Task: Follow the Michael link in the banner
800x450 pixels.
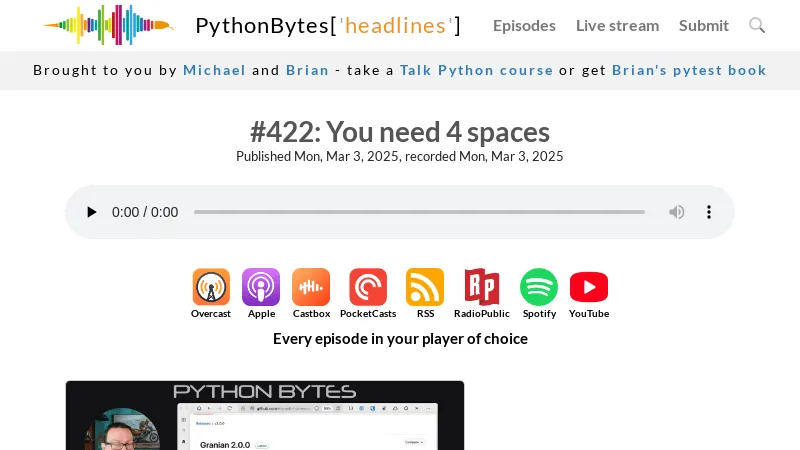Action: coord(214,70)
